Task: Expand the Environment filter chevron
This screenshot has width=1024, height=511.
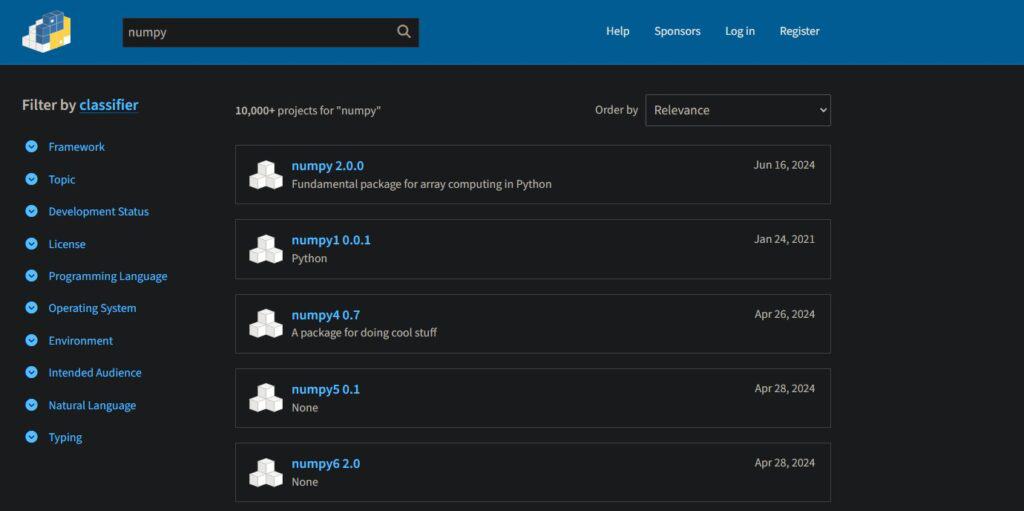Action: click(31, 340)
